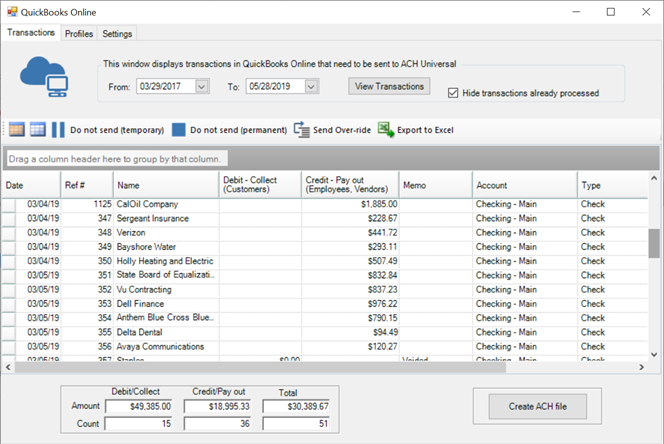This screenshot has width=664, height=444.
Task: Click the Do not send (temporary) pause icon
Action: 58,130
